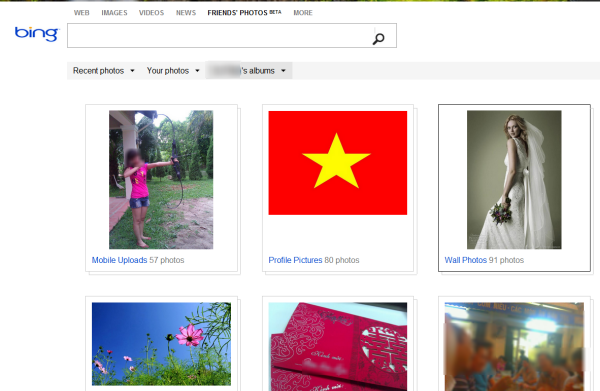Switch to the IMAGES tab

click(x=114, y=13)
